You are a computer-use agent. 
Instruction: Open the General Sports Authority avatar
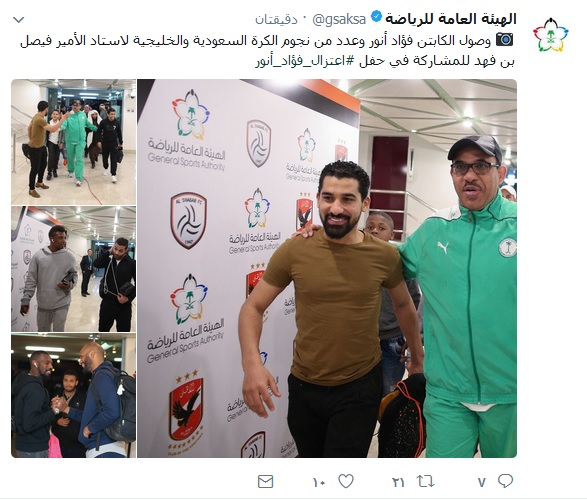pyautogui.click(x=550, y=35)
